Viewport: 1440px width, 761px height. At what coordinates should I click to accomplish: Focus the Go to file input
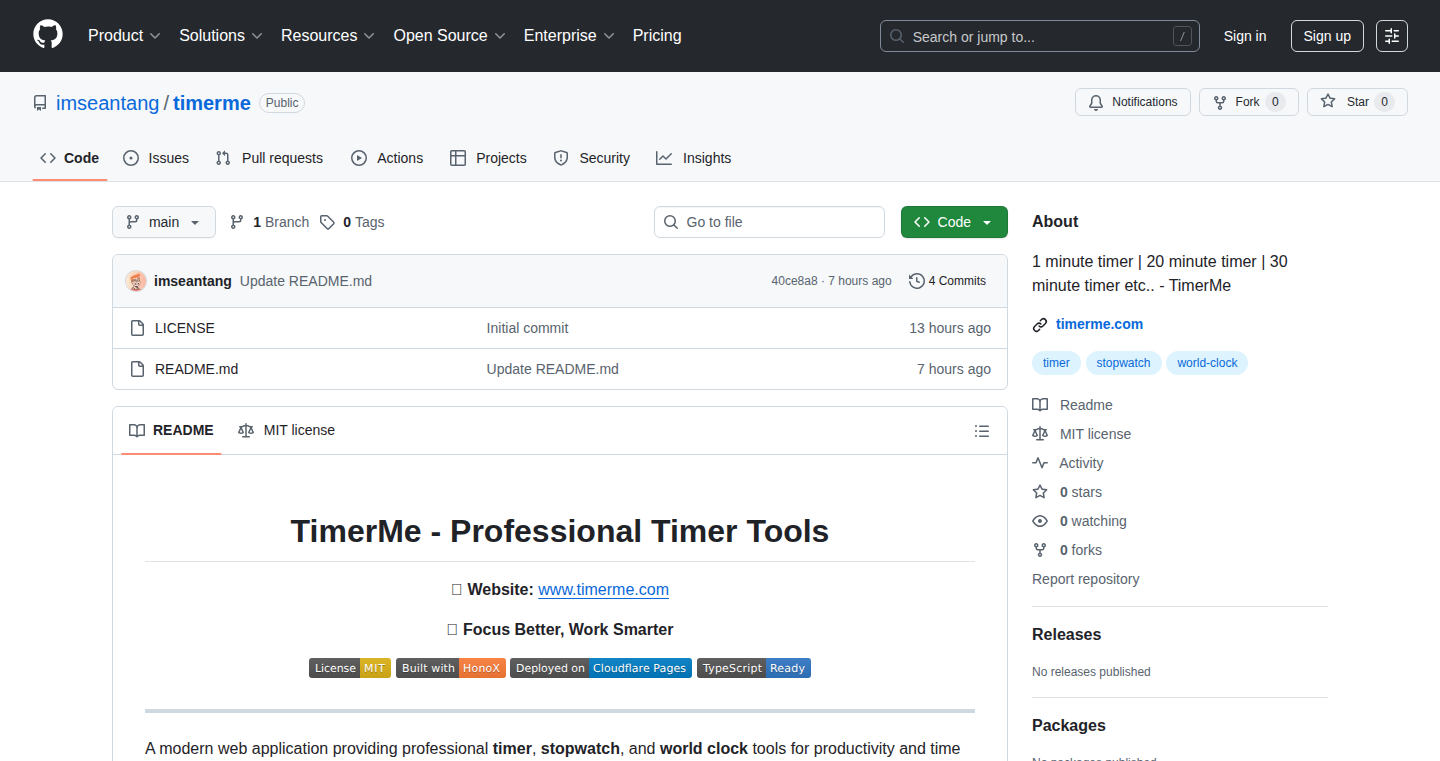[x=769, y=222]
